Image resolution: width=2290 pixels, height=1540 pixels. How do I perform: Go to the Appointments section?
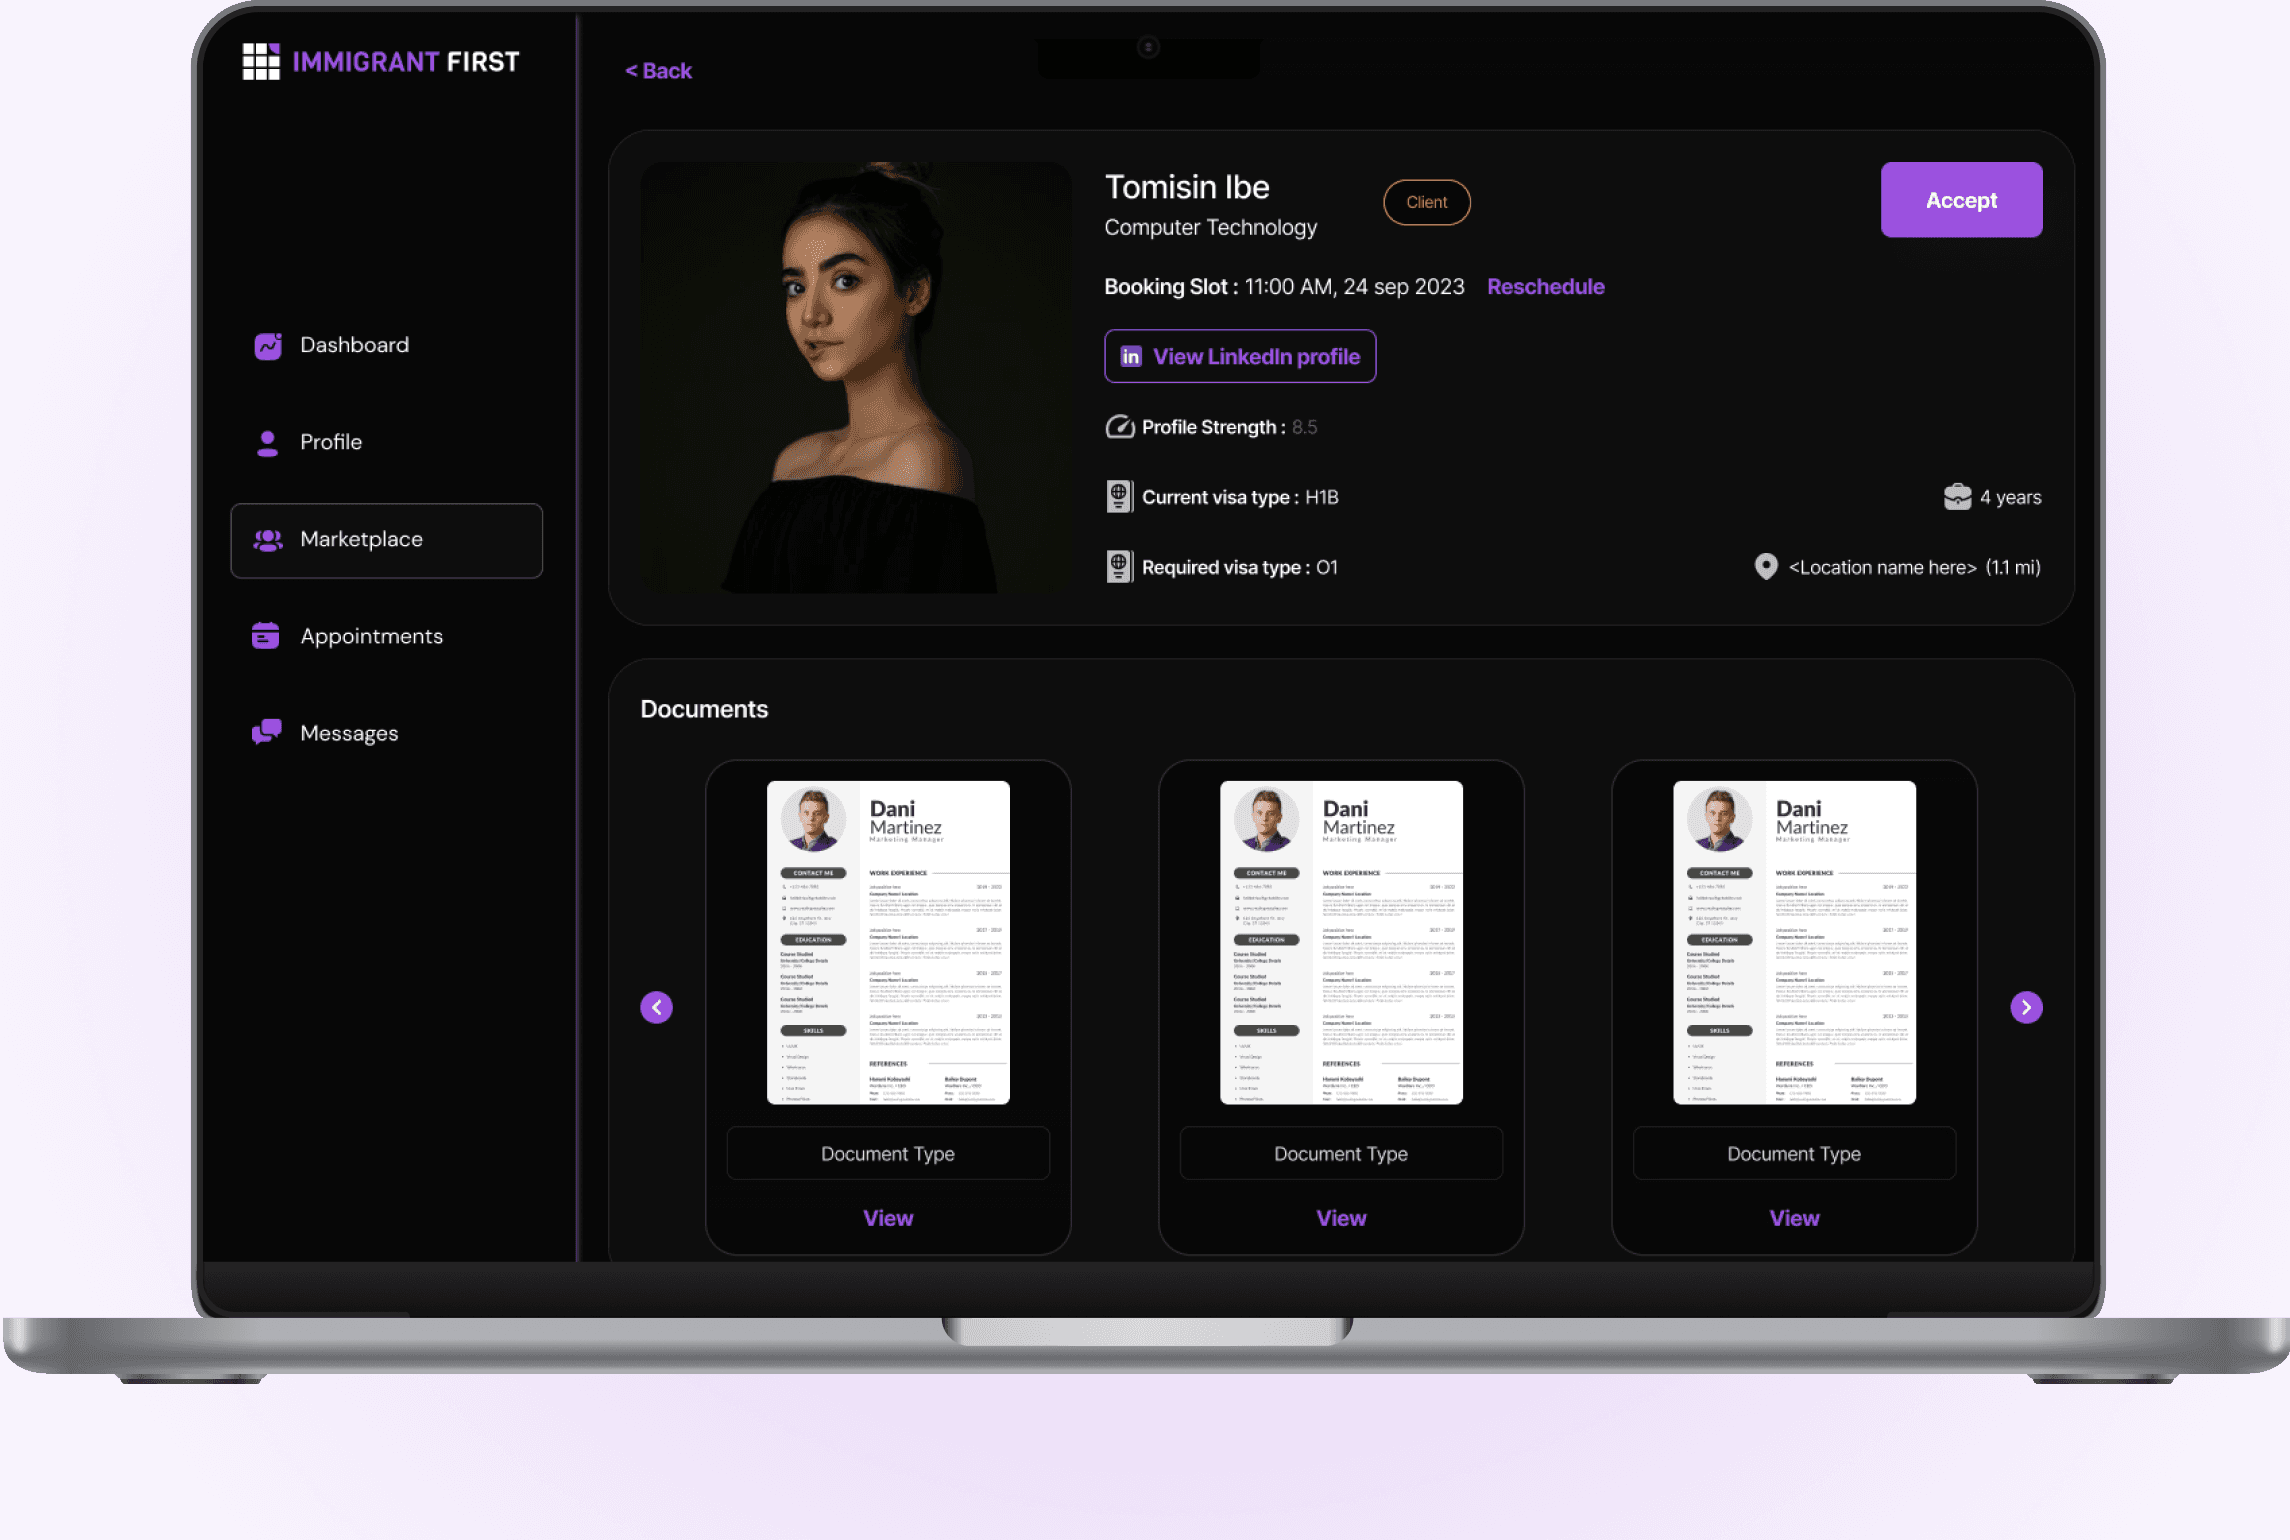[x=386, y=637]
